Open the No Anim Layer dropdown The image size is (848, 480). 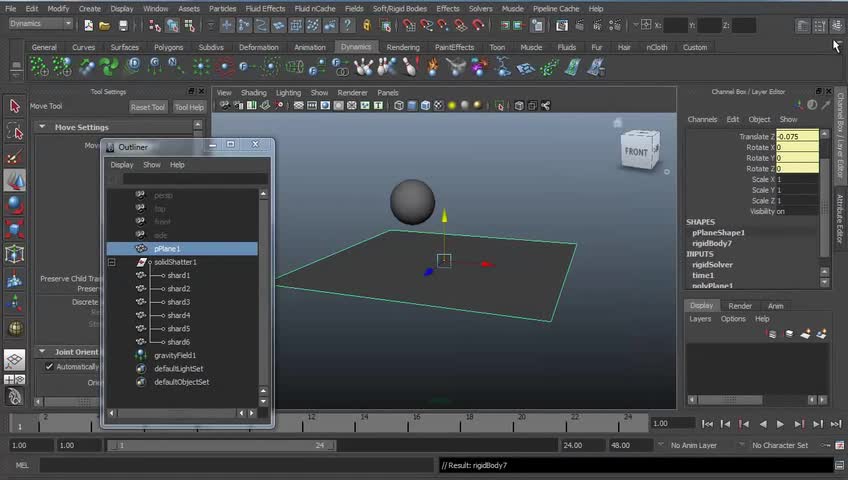[694, 445]
